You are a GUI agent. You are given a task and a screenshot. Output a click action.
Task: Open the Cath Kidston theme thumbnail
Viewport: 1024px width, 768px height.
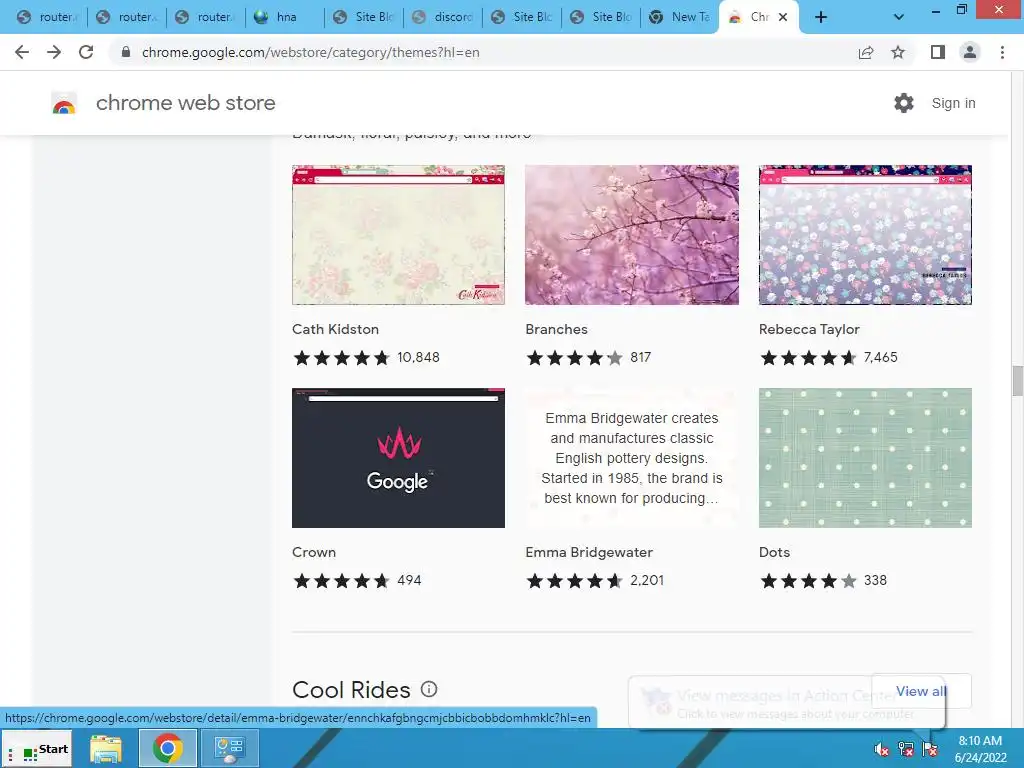(398, 235)
